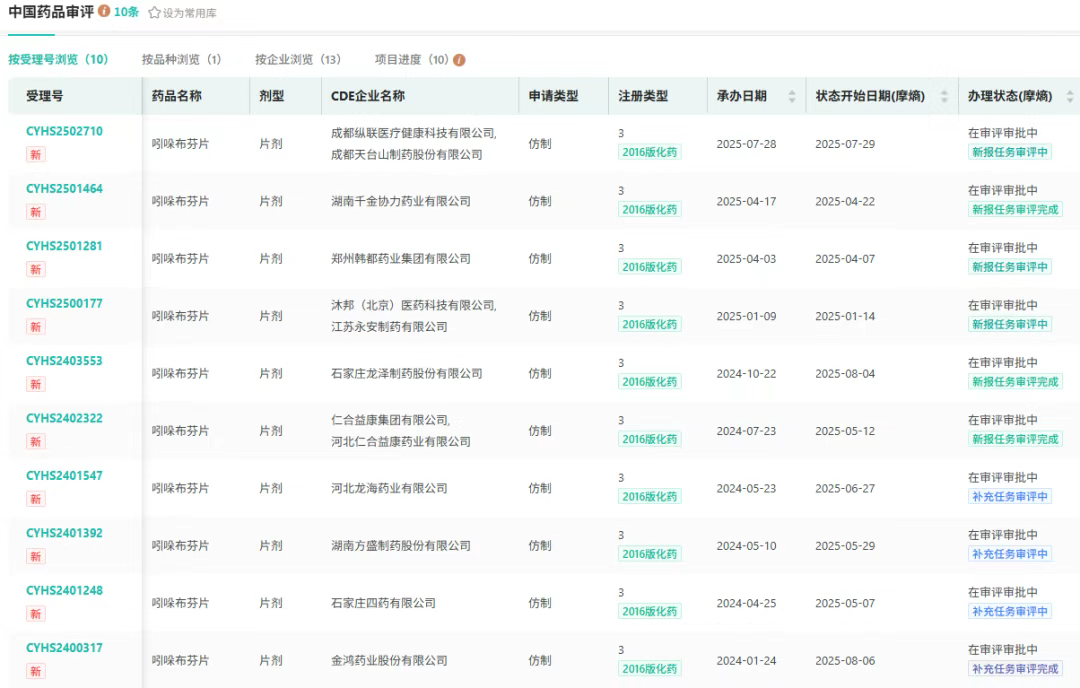Open the 项目进度 tab

pos(411,60)
